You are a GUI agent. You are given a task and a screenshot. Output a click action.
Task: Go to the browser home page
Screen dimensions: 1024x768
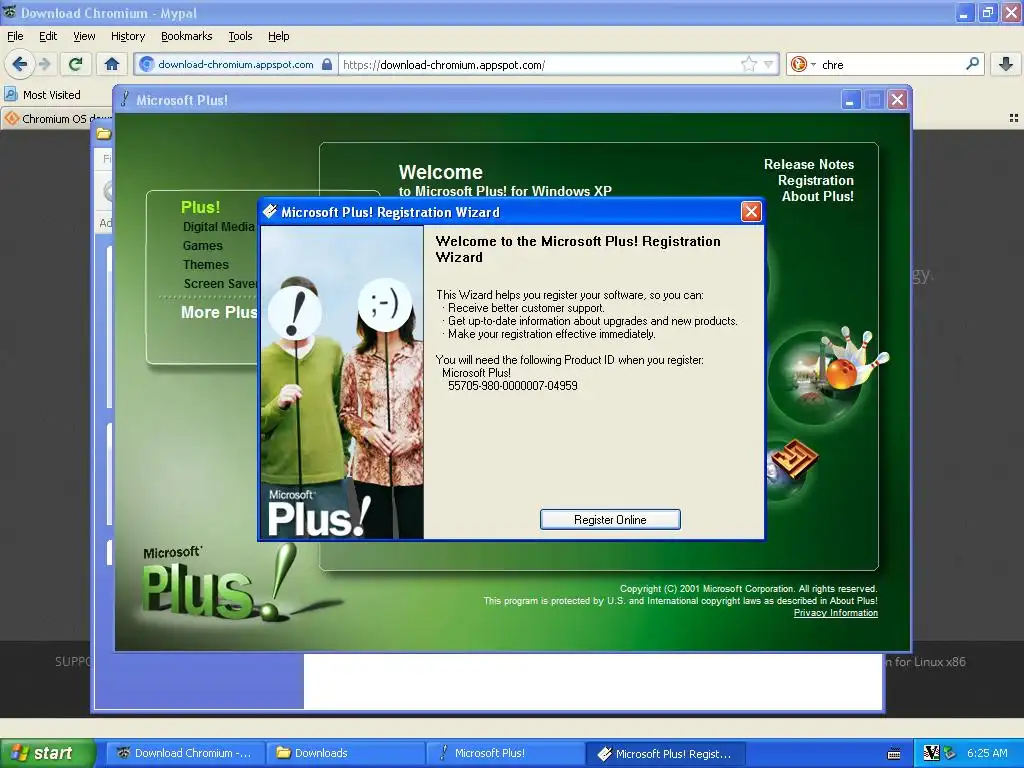click(112, 64)
